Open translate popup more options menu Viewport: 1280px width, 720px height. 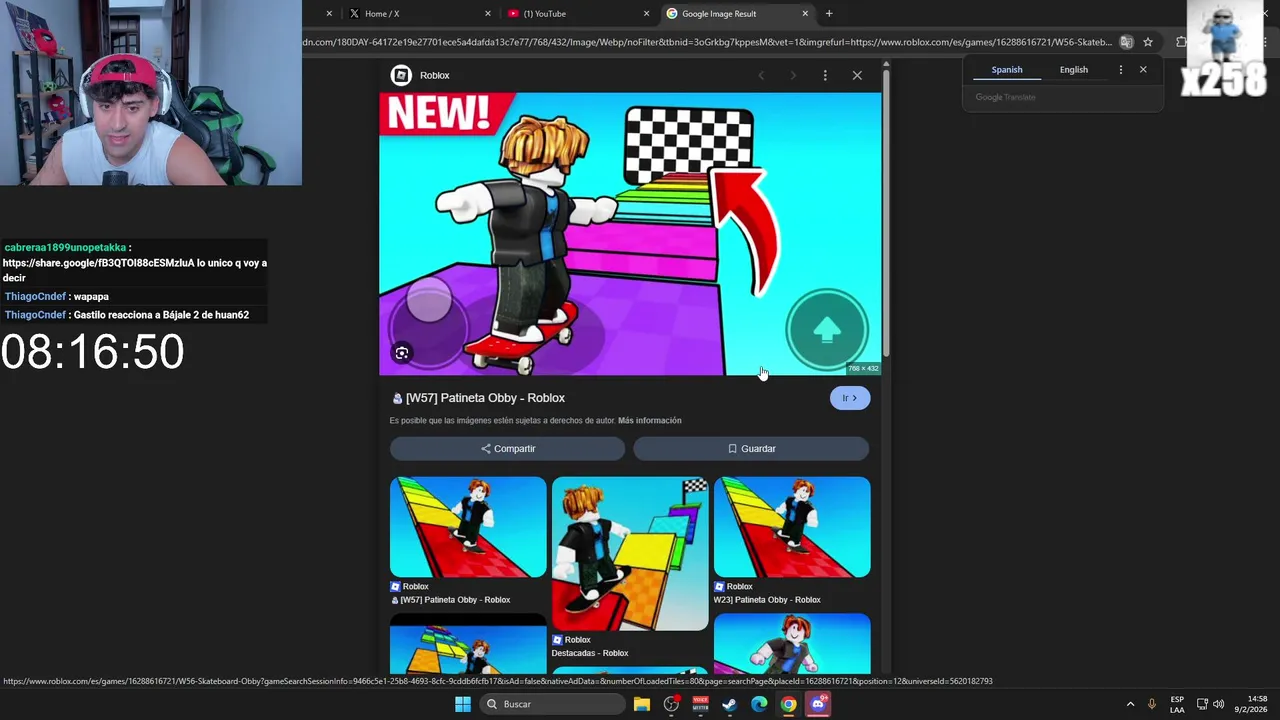click(1120, 70)
